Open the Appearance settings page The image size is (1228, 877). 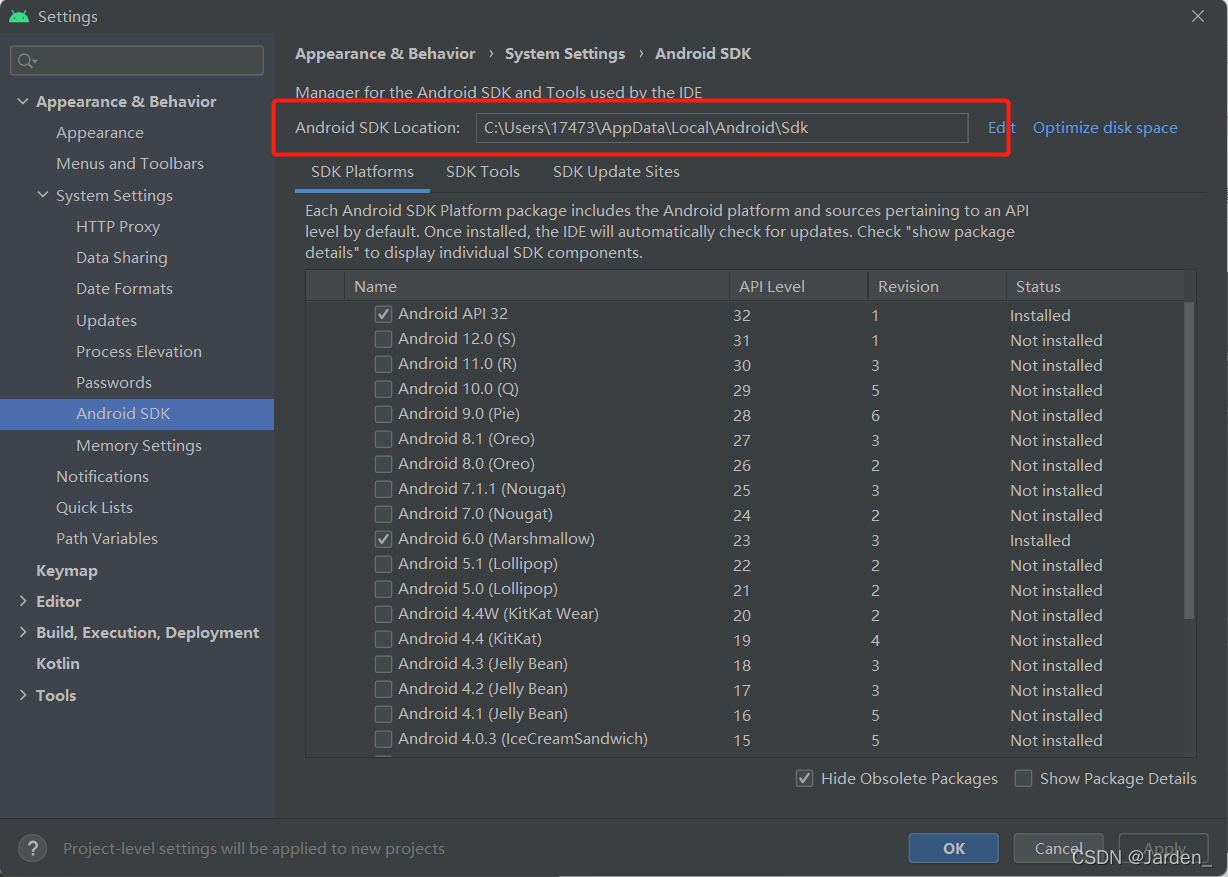100,132
